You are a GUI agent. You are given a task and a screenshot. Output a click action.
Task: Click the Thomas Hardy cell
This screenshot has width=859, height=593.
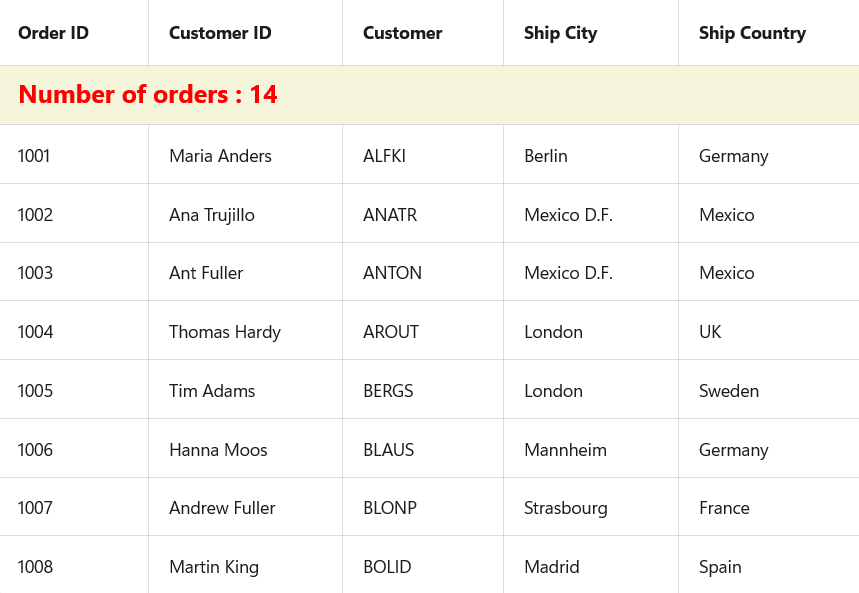[x=225, y=332]
